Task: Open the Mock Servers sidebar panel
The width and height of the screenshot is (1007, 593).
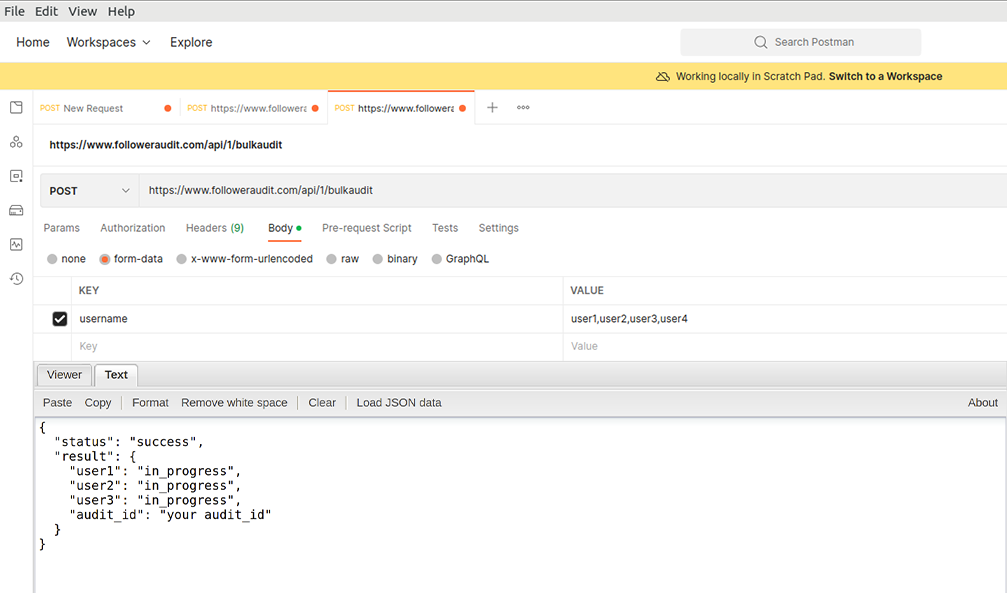Action: coord(16,210)
